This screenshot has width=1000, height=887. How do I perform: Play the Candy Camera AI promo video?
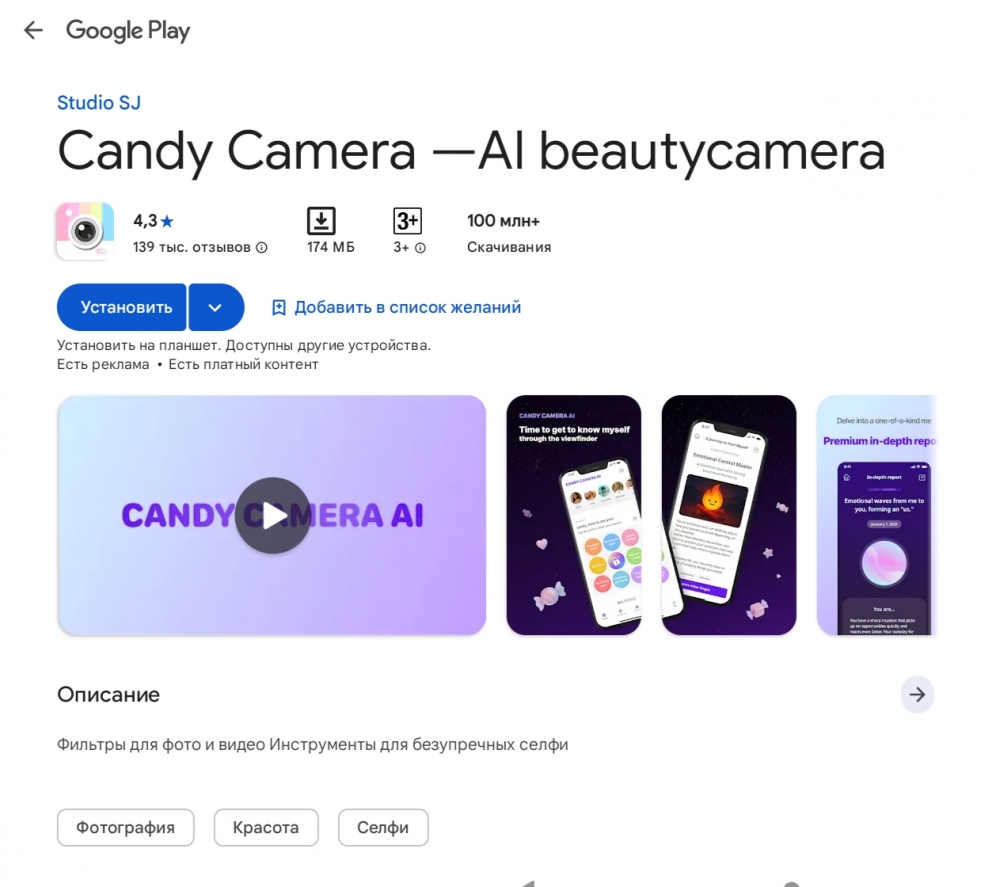click(272, 515)
